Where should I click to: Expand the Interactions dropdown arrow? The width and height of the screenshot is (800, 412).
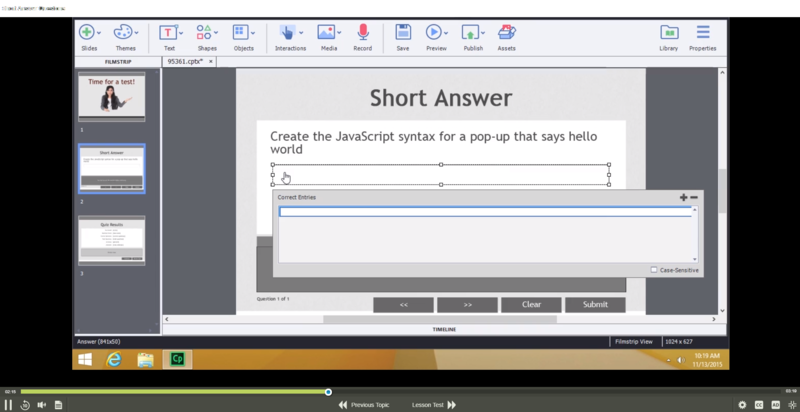point(301,33)
